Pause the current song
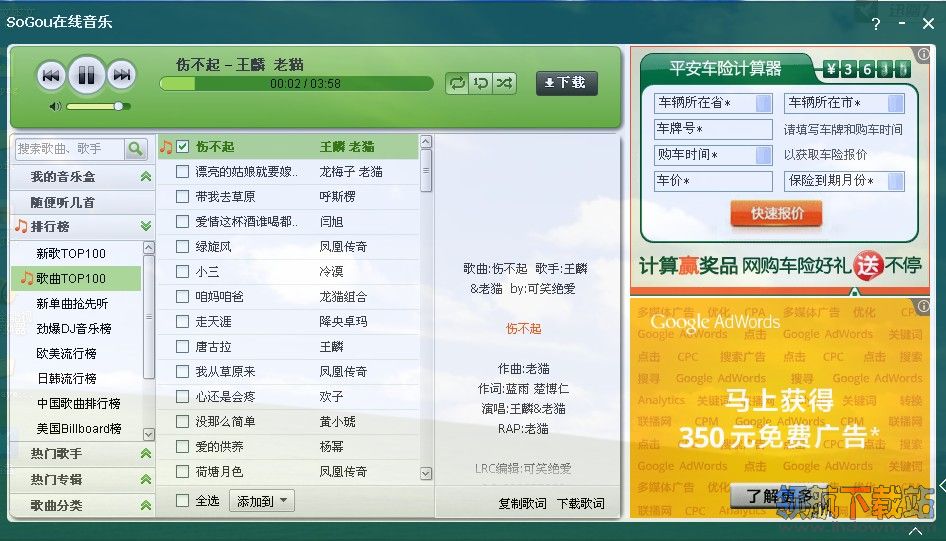The height and width of the screenshot is (541, 946). pos(86,75)
